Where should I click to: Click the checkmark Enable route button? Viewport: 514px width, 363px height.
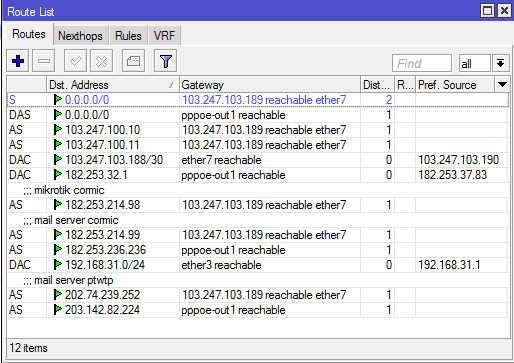pyautogui.click(x=75, y=61)
